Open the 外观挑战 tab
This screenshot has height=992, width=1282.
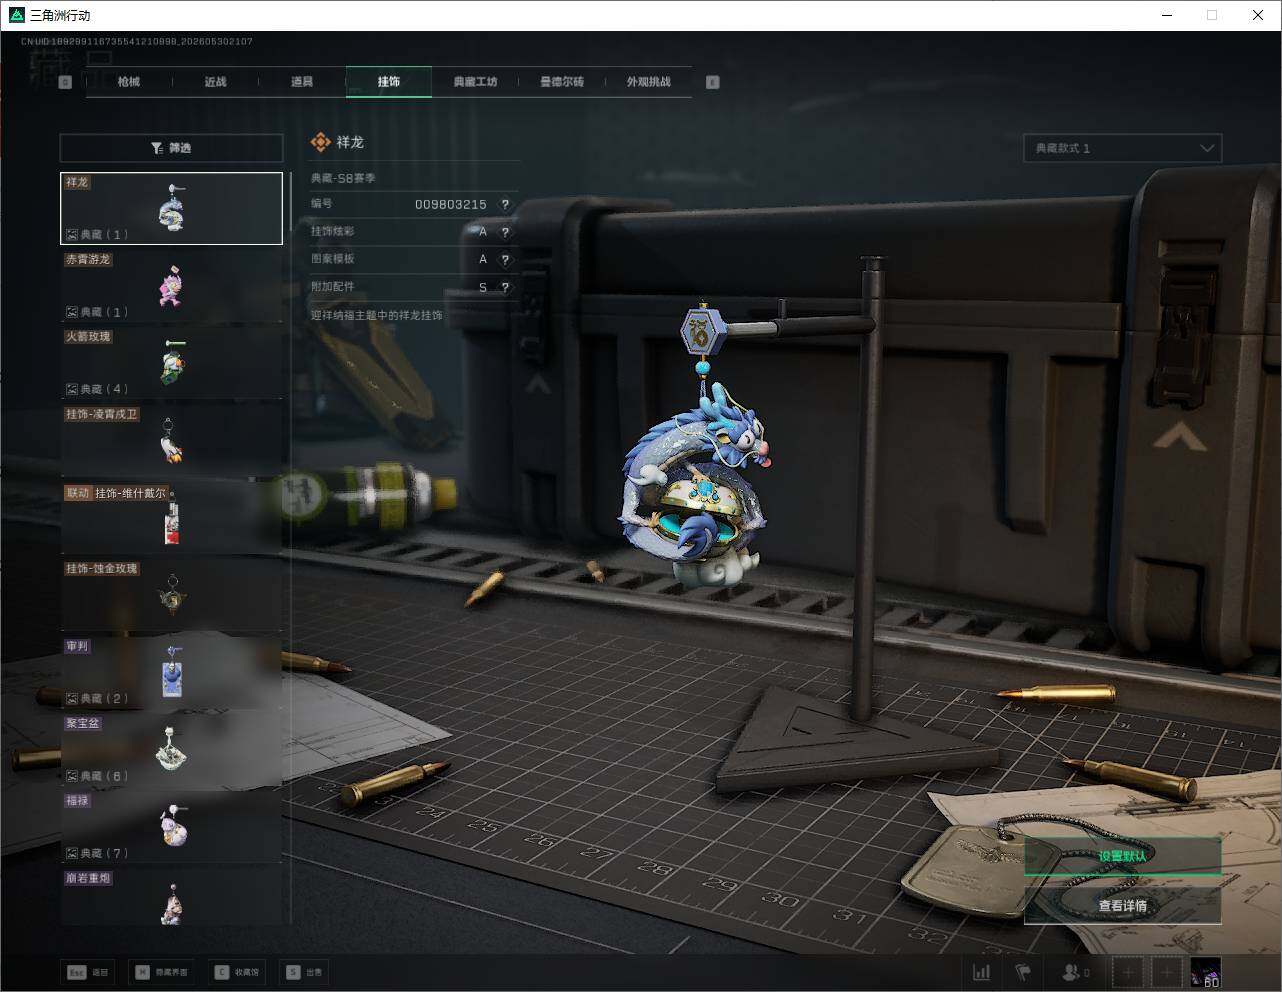click(x=648, y=82)
